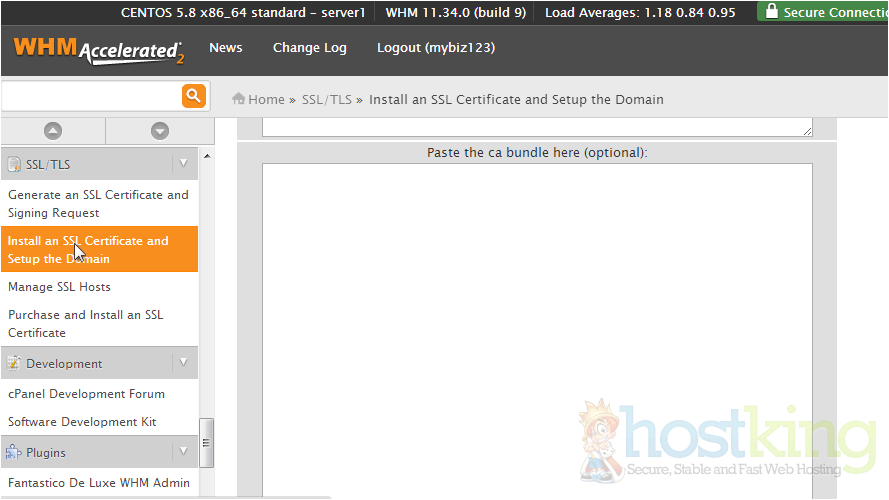Click the SSL/TLS breadcrumb link

tap(327, 99)
